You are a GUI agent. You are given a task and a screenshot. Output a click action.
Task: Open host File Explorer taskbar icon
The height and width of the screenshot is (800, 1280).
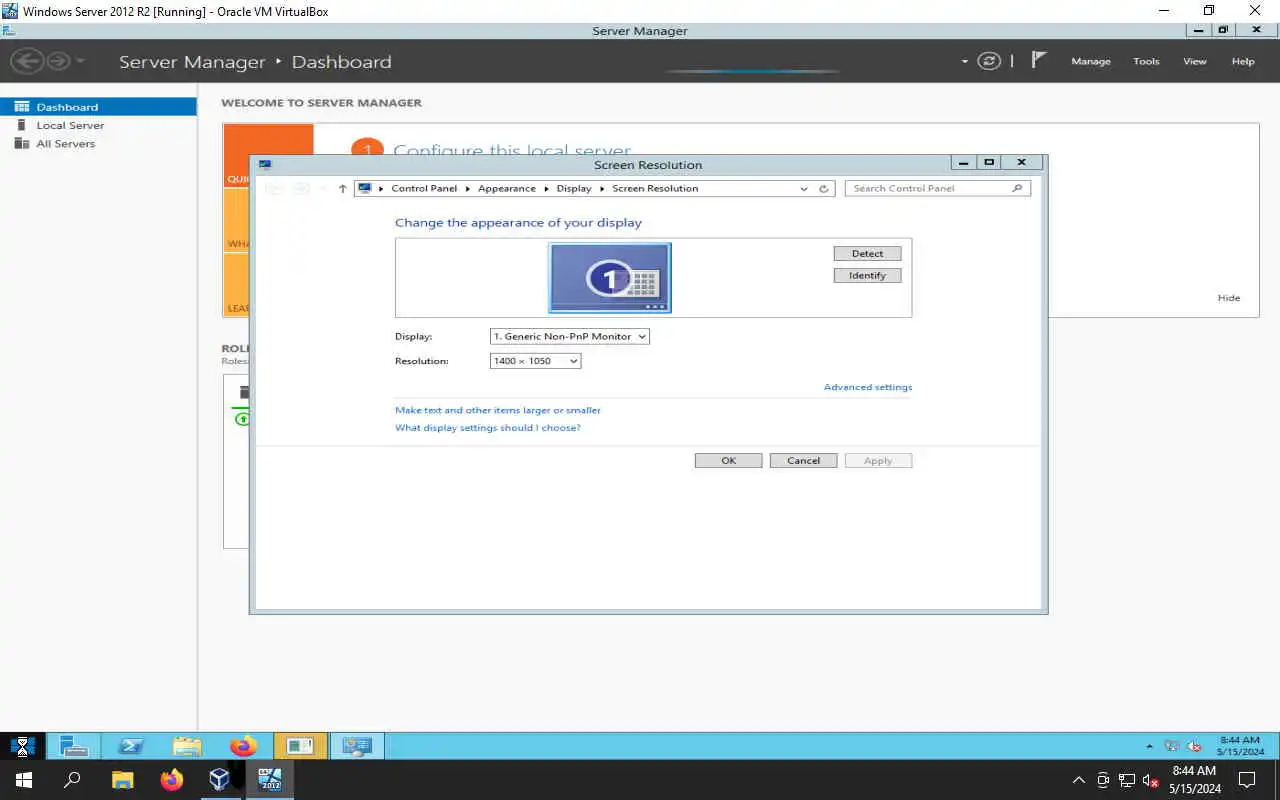coord(122,780)
